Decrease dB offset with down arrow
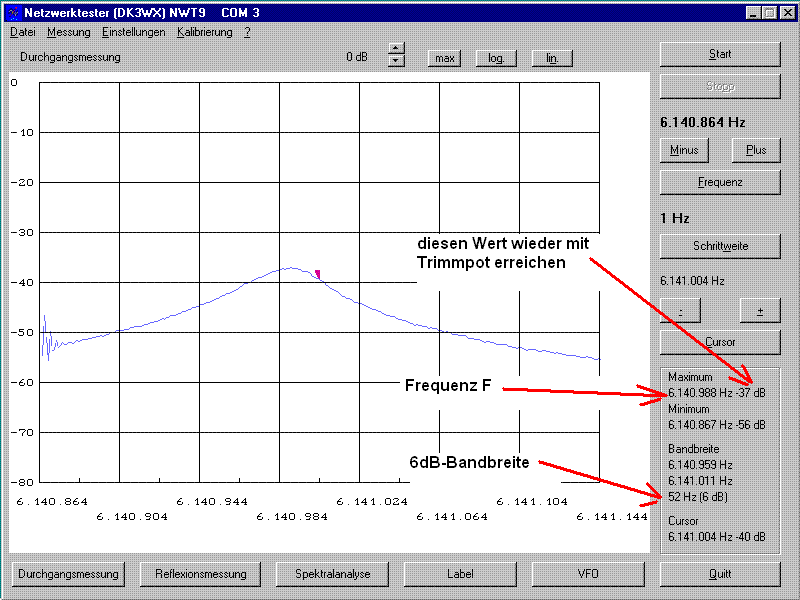Viewport: 800px width, 600px height. [x=396, y=62]
